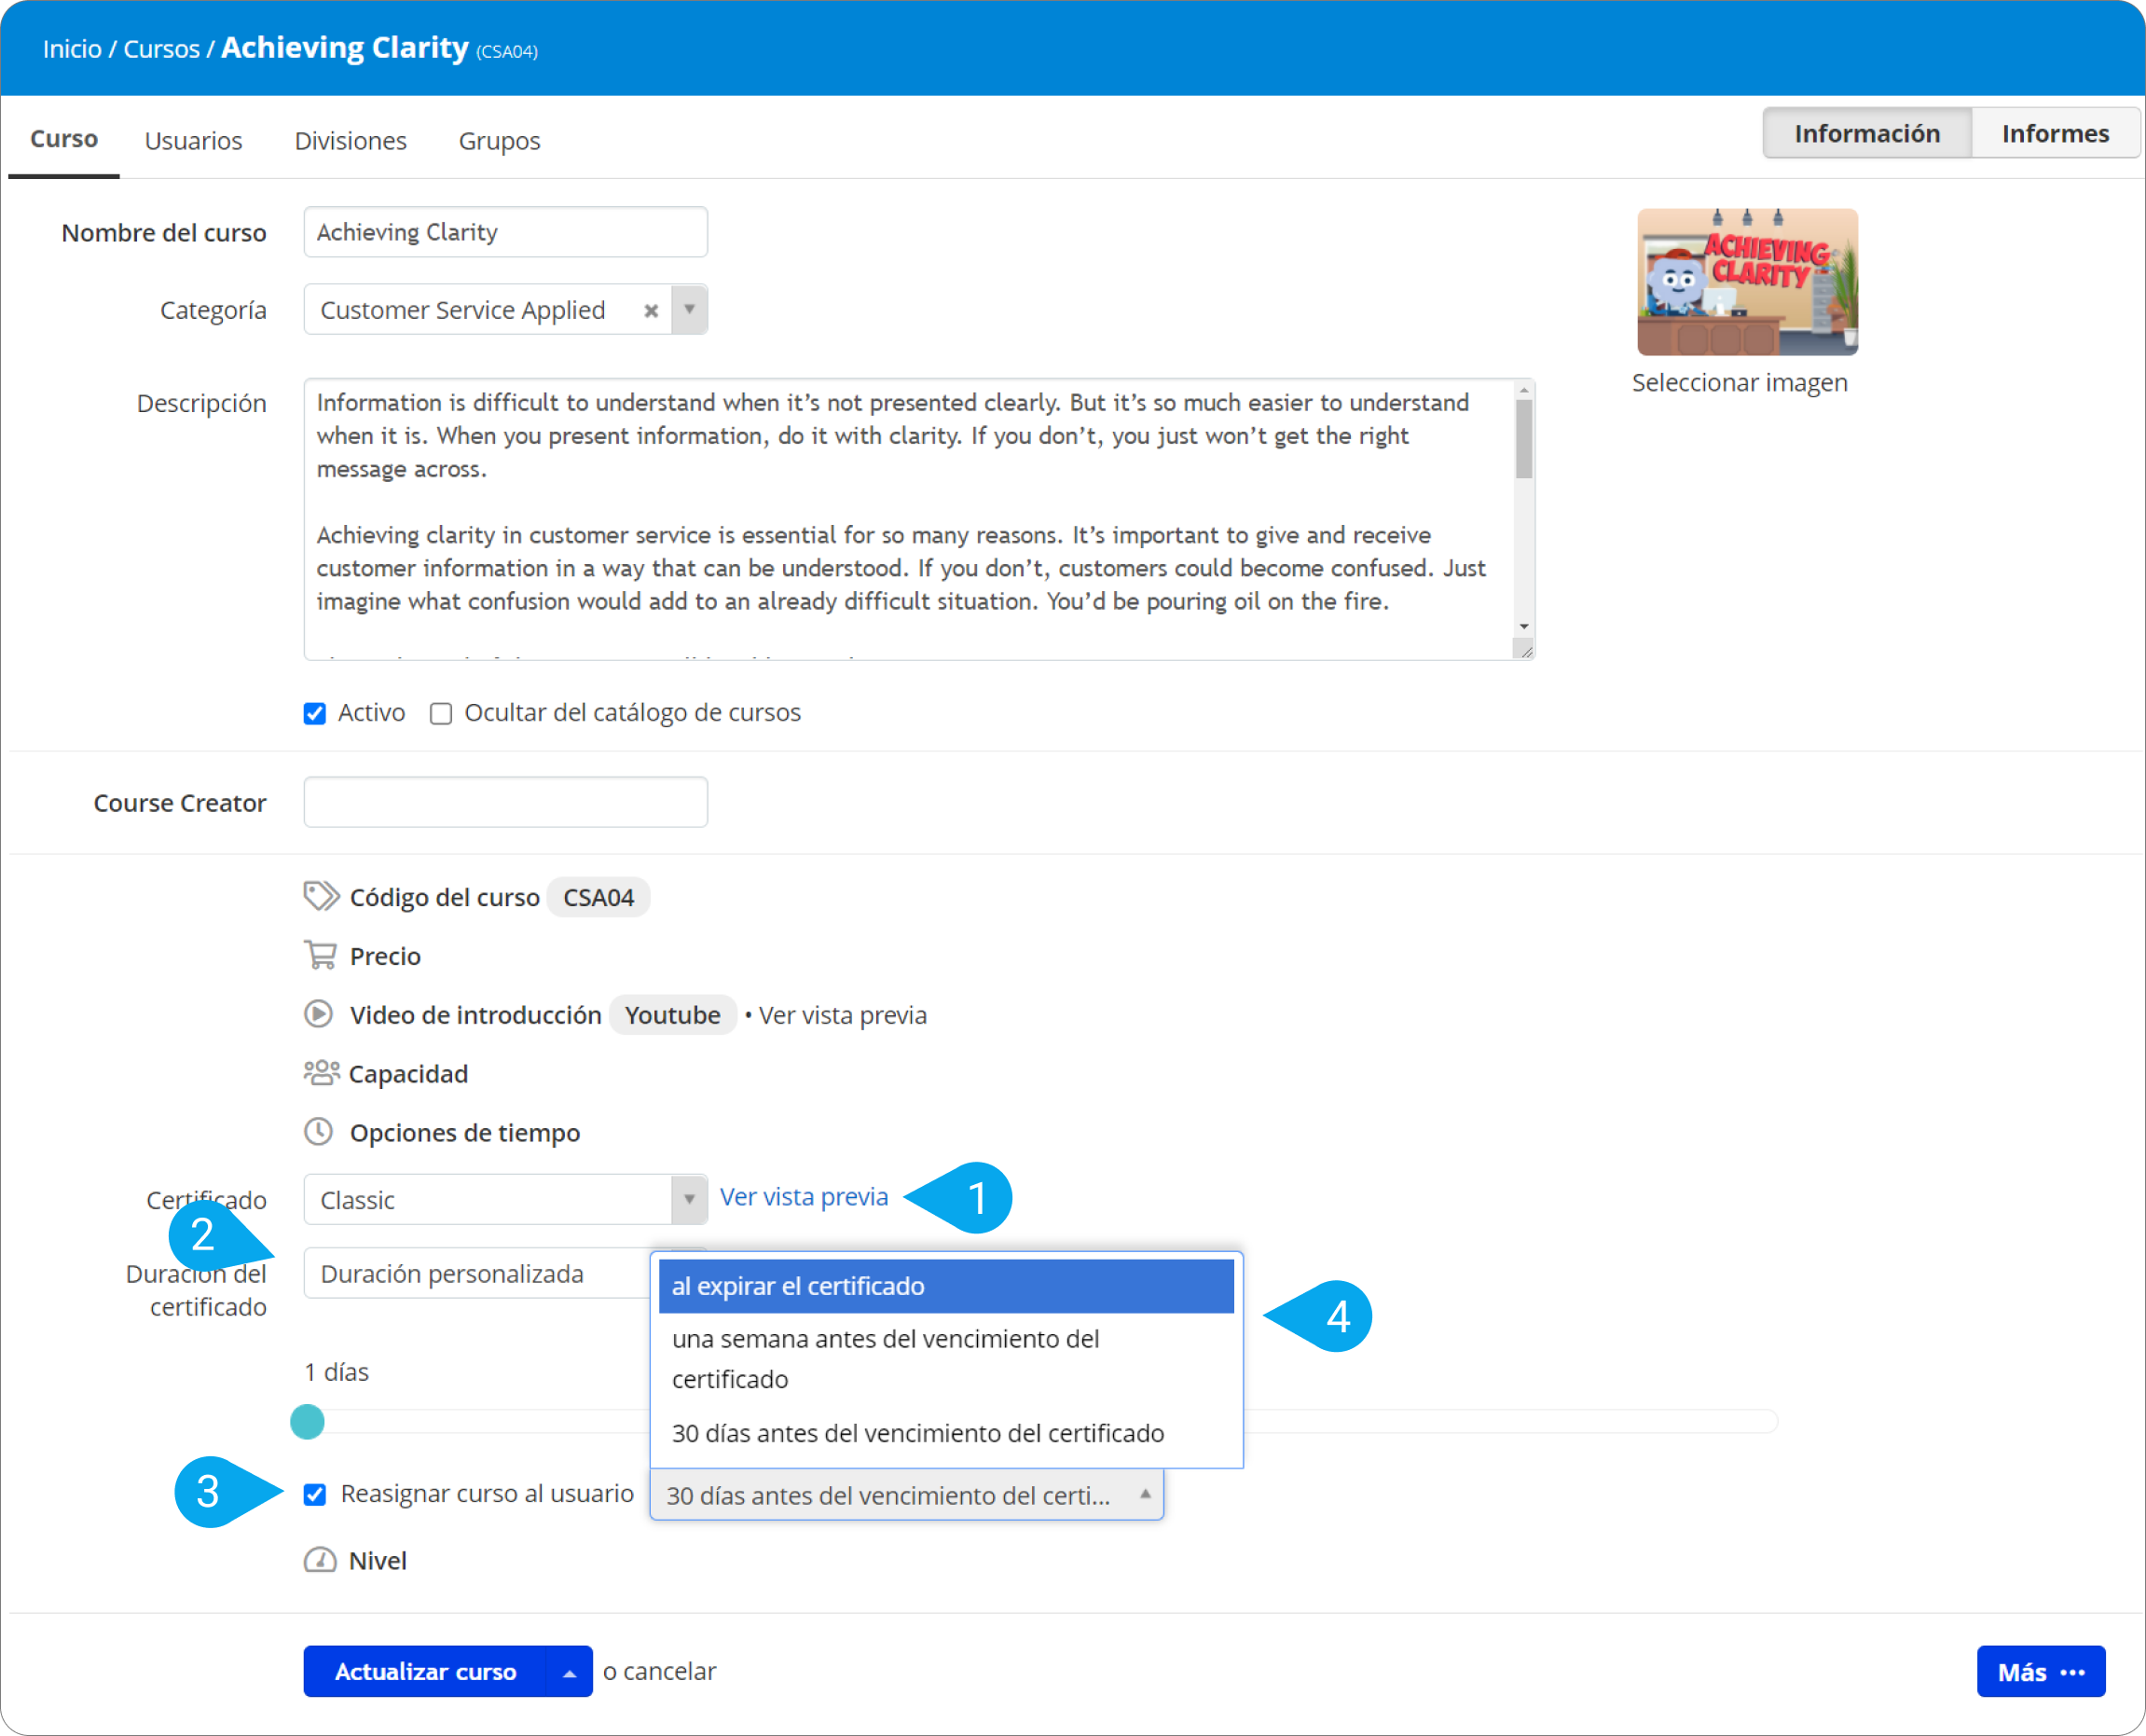Click the certificate duration slider handle

308,1421
